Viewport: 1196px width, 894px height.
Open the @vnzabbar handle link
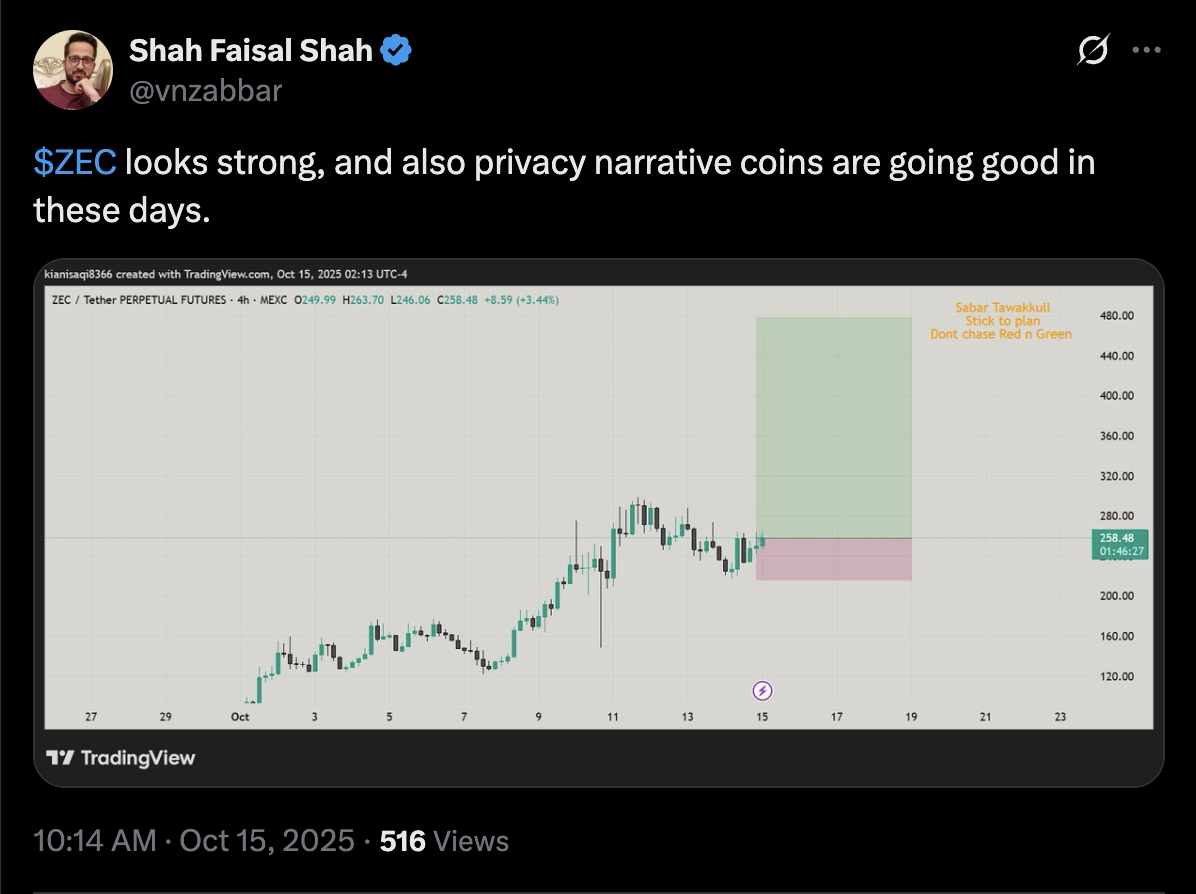pyautogui.click(x=205, y=91)
